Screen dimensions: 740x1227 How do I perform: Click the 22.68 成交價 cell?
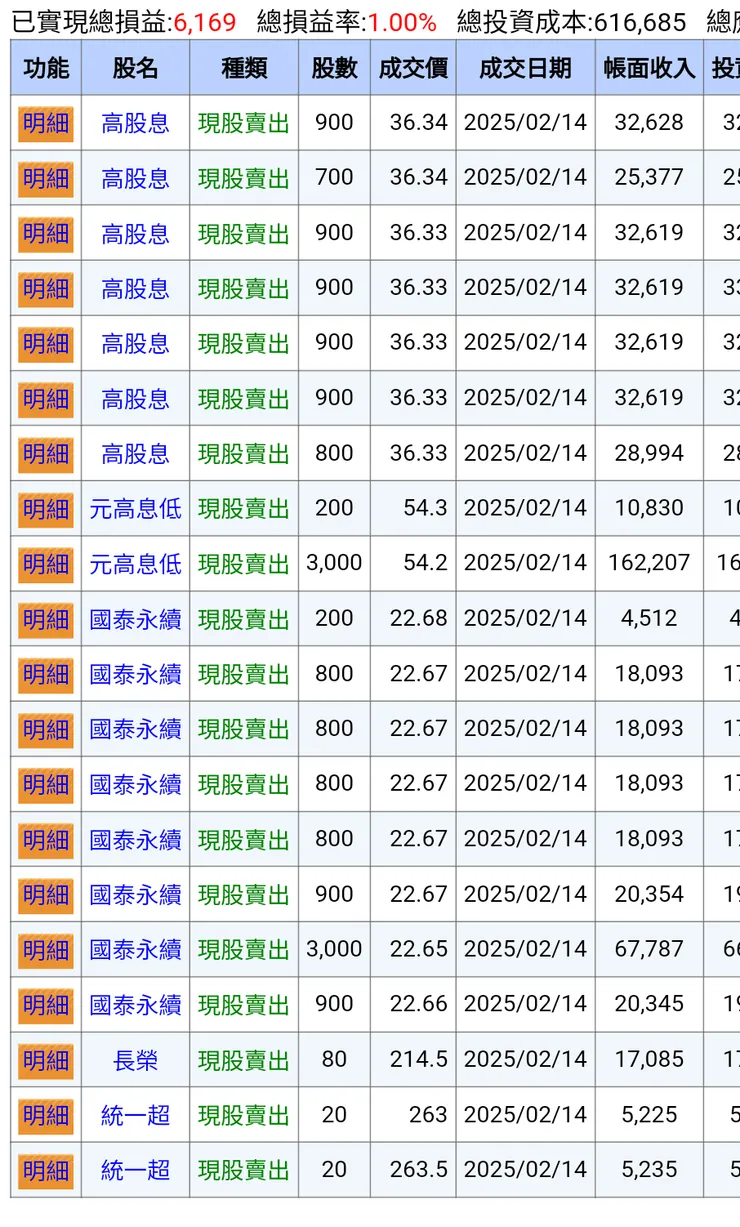[x=413, y=618]
